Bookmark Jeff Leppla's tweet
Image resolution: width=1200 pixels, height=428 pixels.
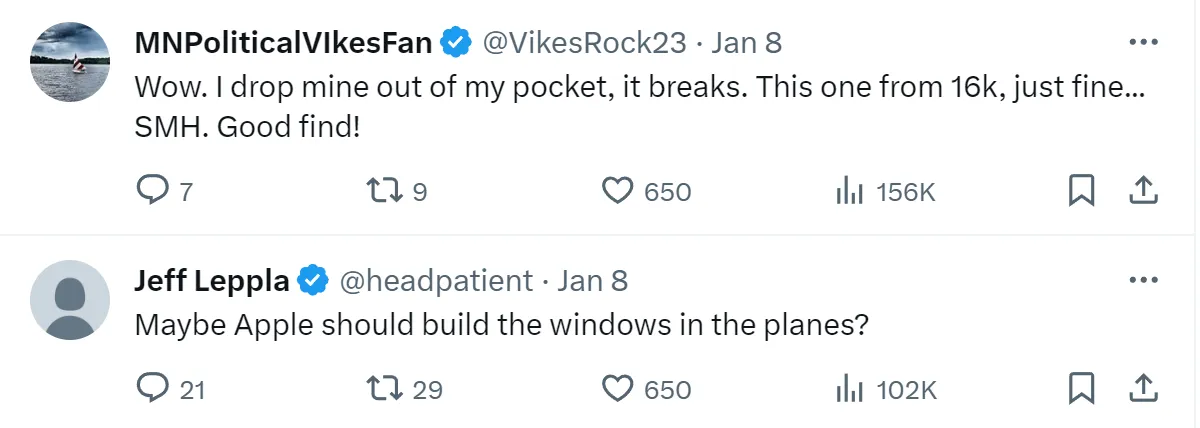click(1081, 388)
